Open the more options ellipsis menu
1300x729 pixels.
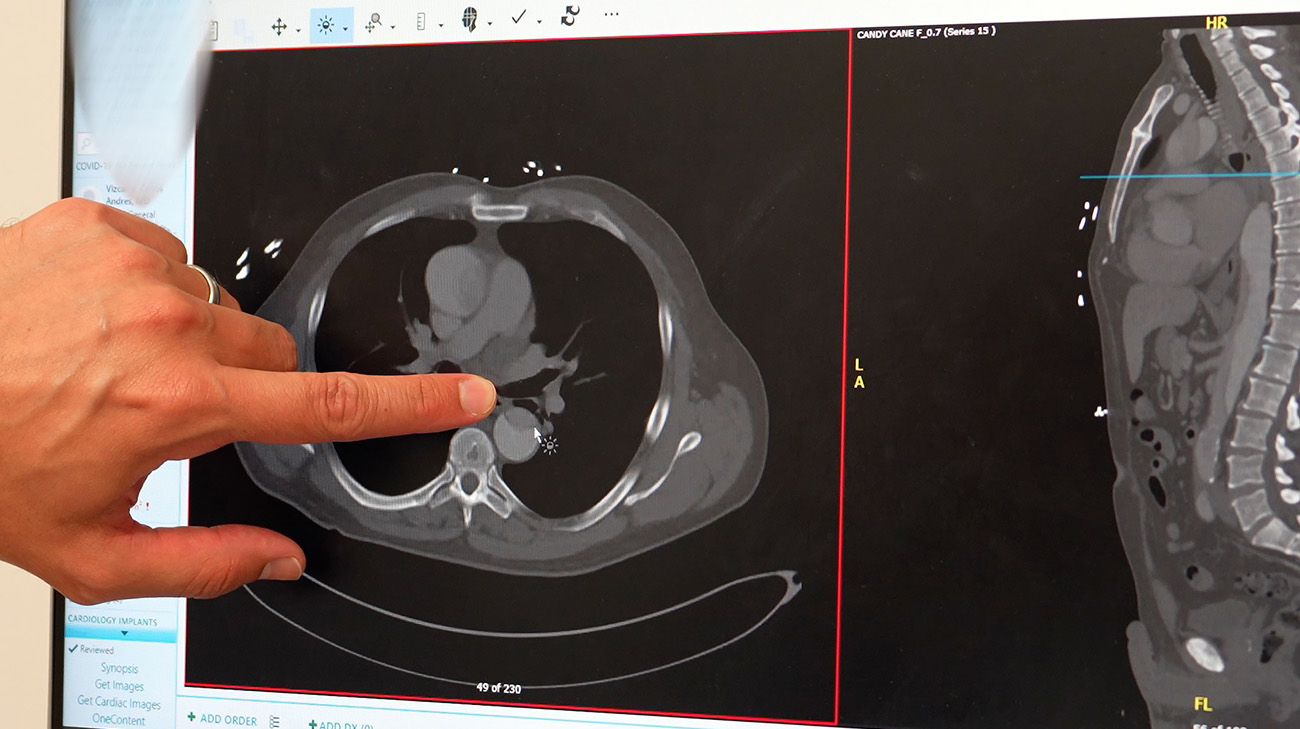click(x=611, y=15)
